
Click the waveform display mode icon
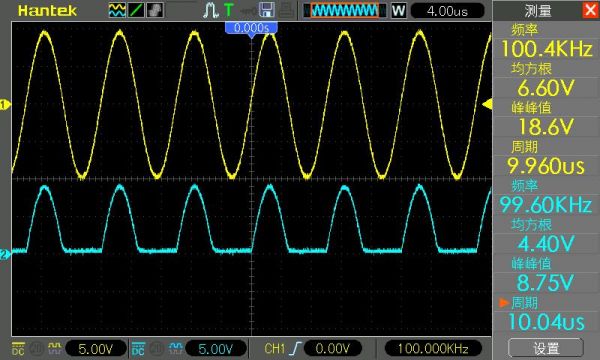117,10
